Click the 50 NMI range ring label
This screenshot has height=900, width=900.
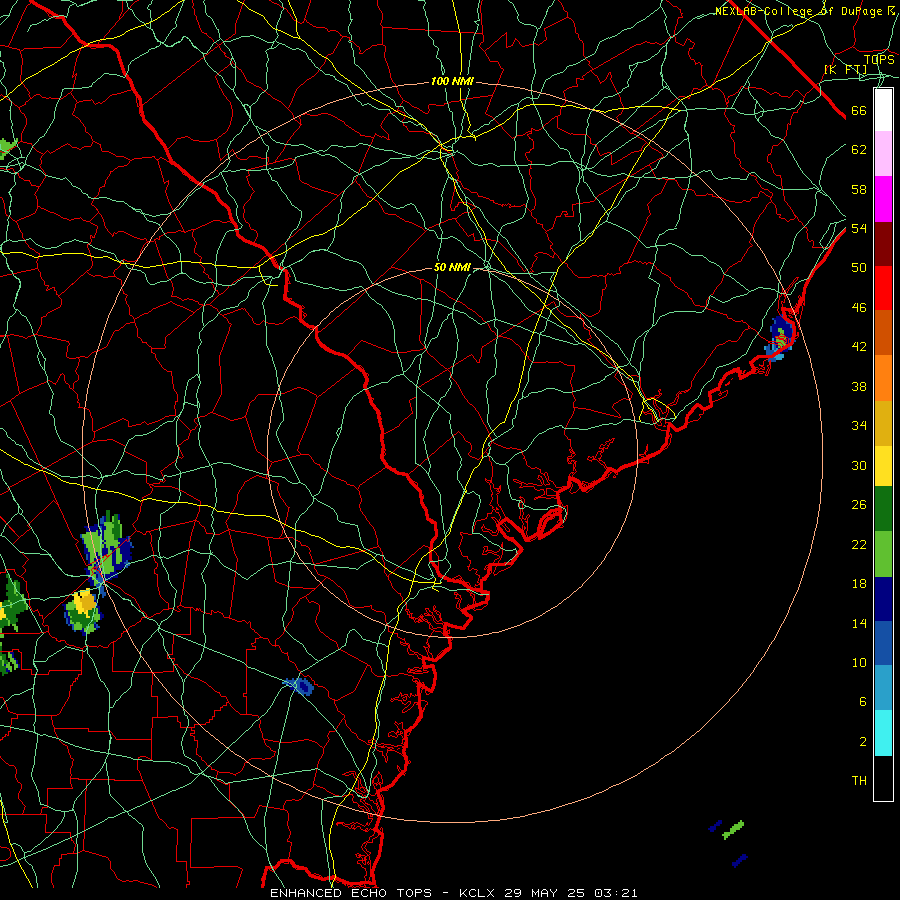(x=452, y=267)
